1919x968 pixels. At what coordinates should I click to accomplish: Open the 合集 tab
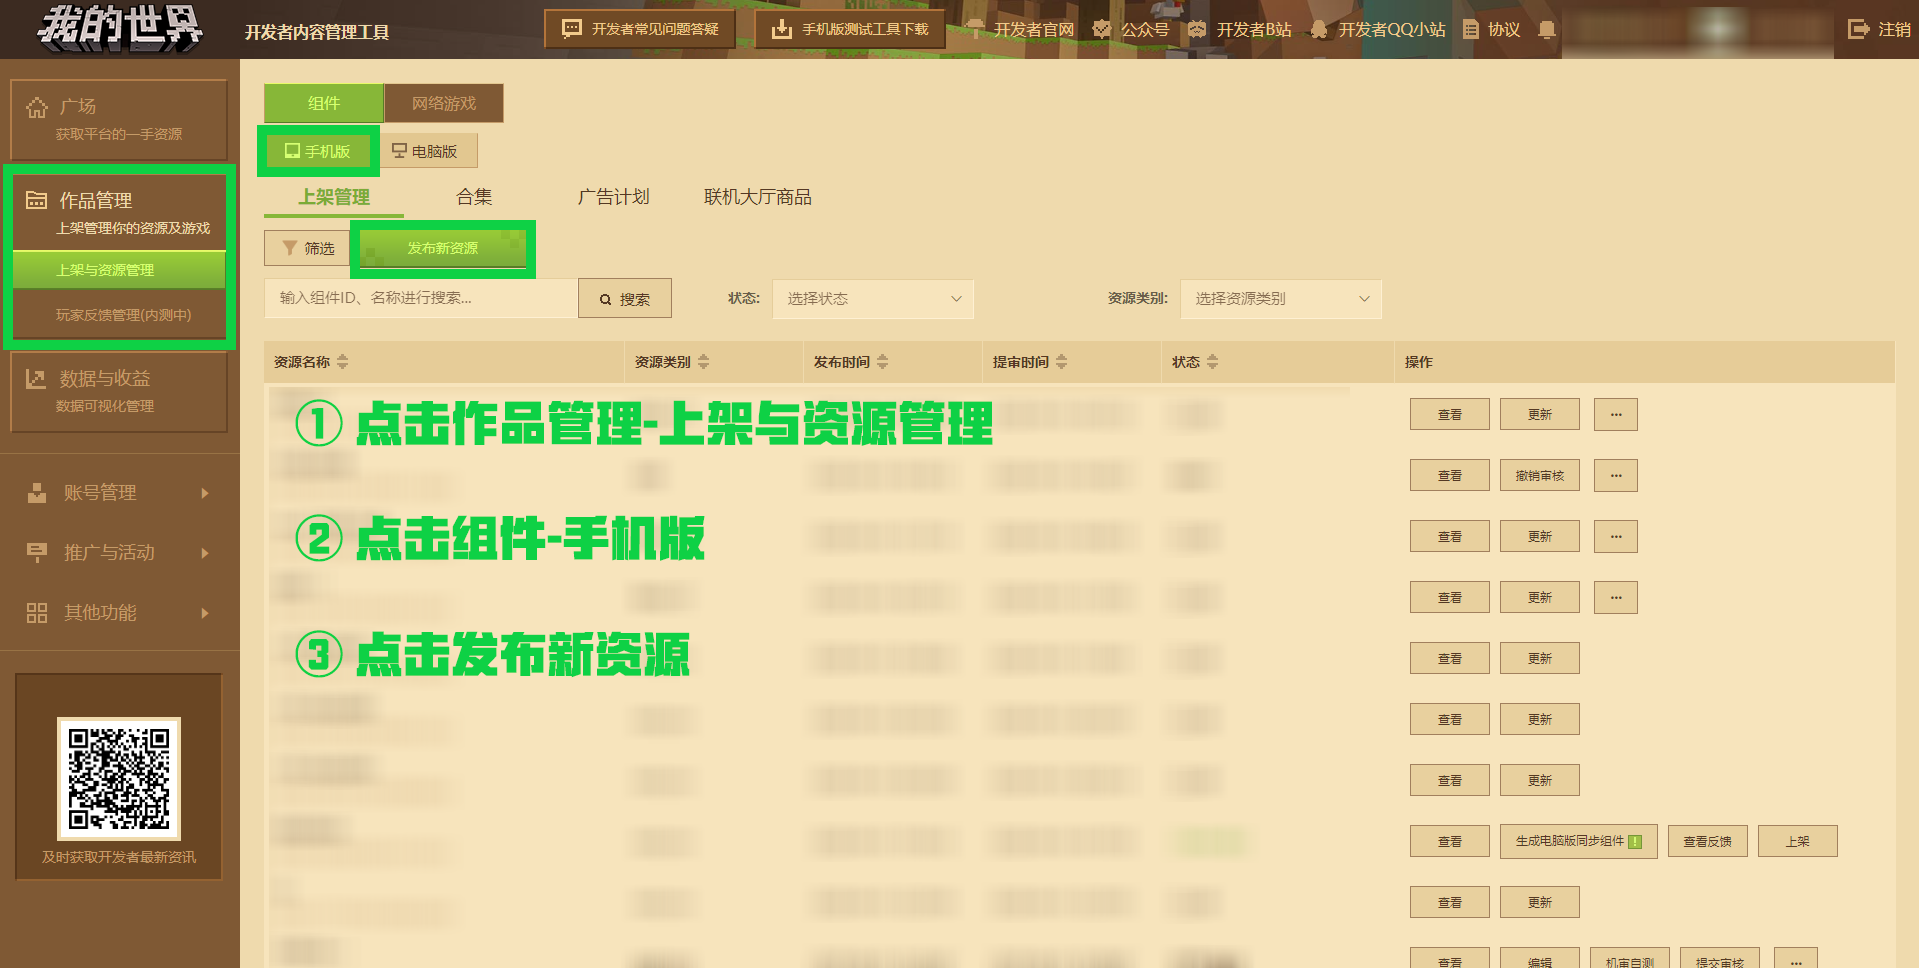[x=474, y=197]
